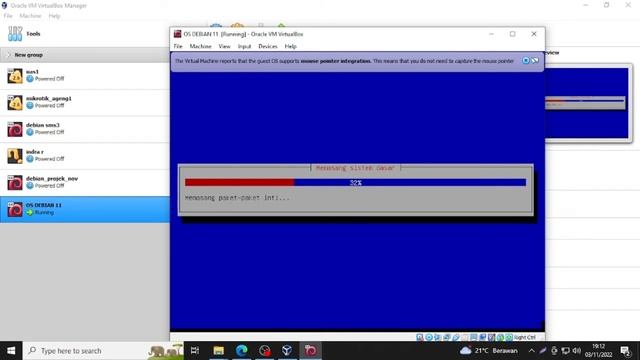Open Machine menu in OS DEBIAN 11 window

click(200, 47)
